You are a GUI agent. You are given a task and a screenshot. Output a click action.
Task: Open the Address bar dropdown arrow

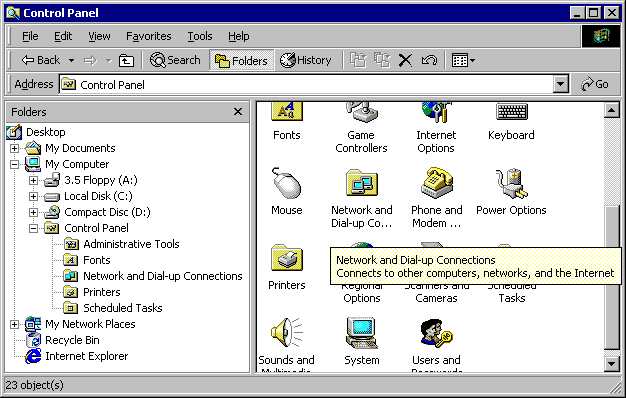(x=561, y=84)
